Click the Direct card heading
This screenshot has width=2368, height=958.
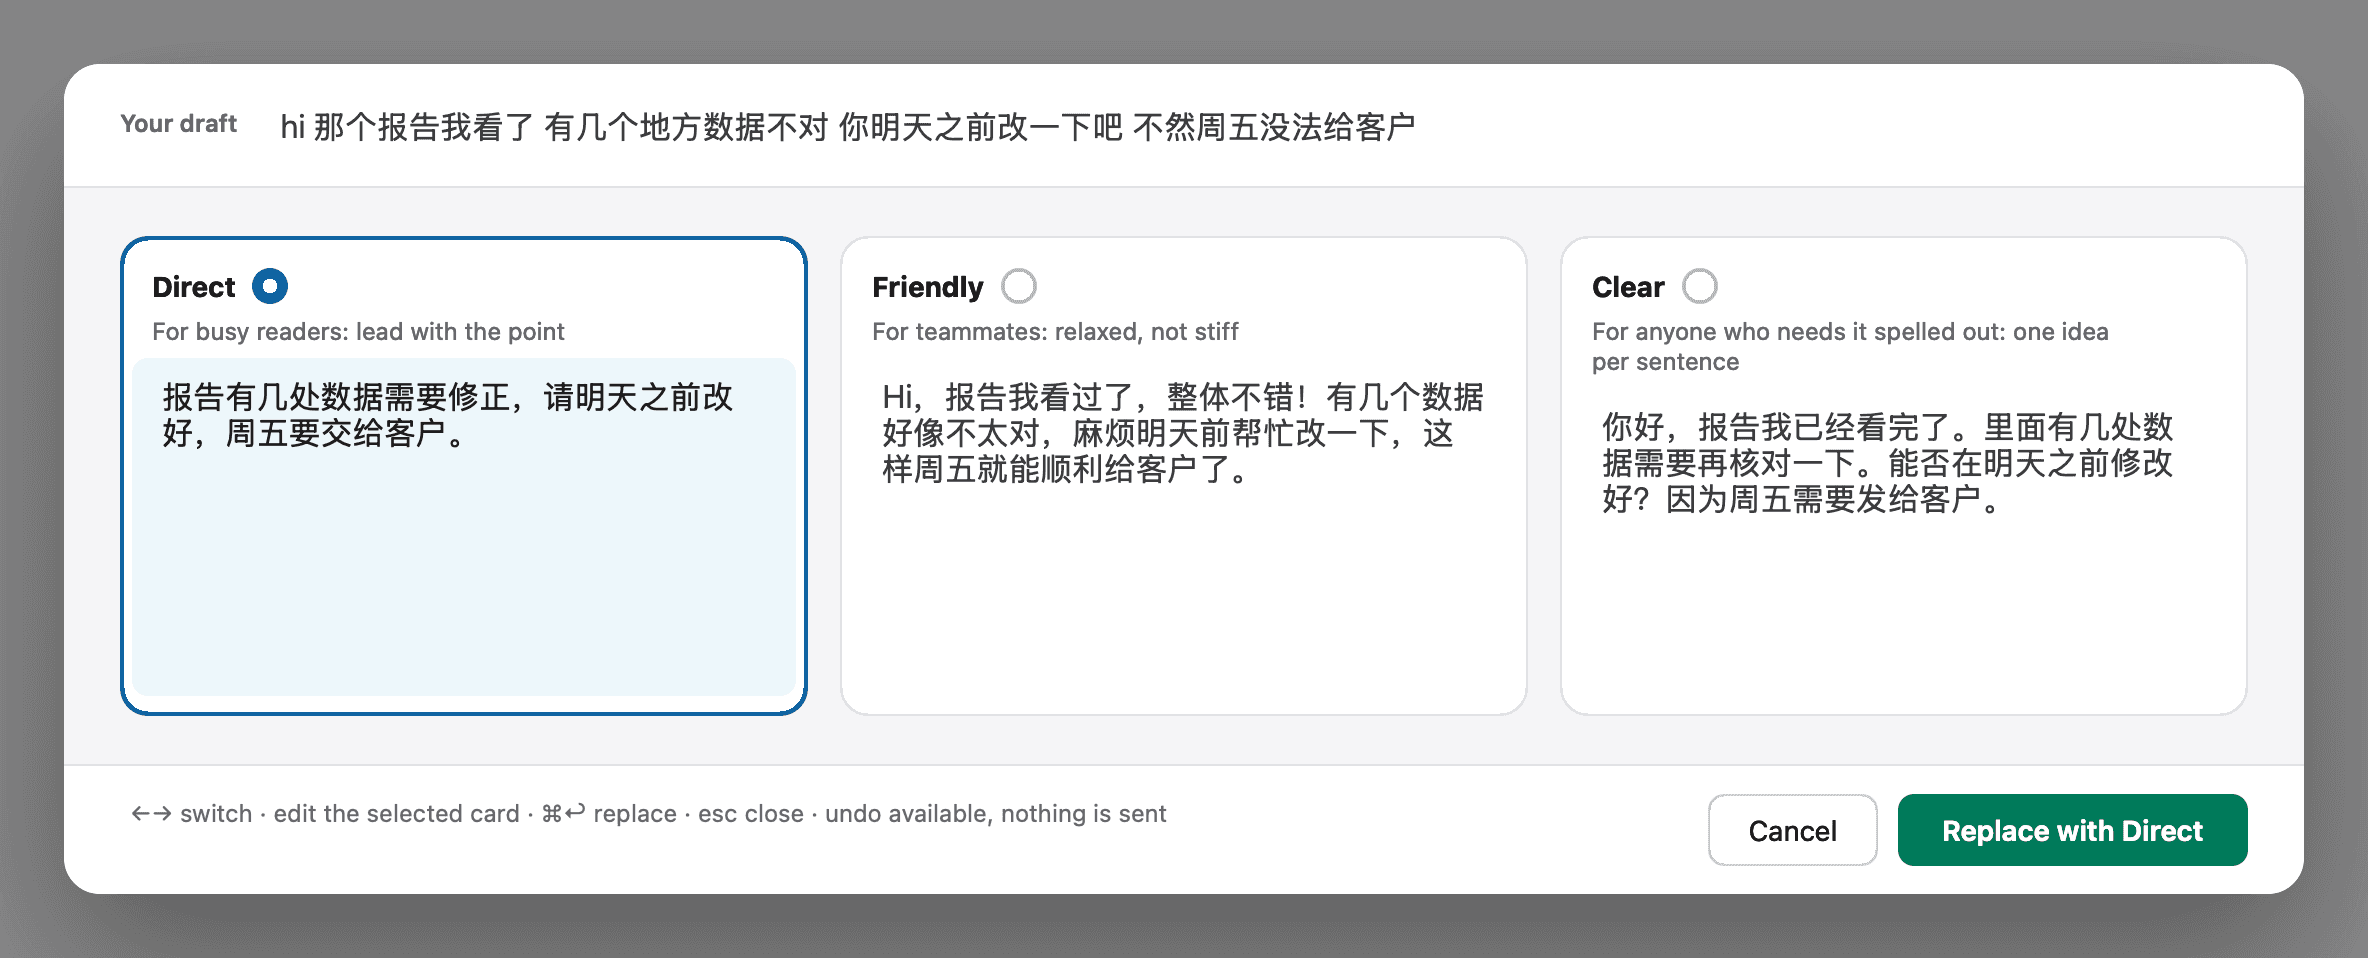point(193,287)
